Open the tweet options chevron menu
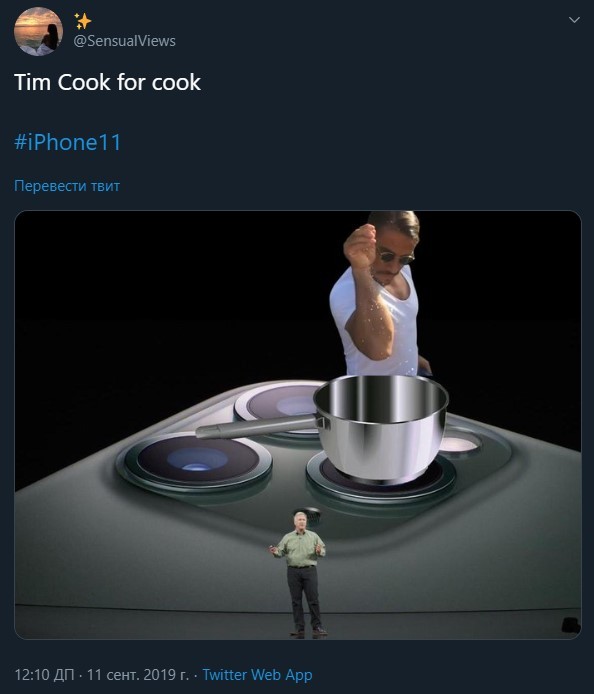The width and height of the screenshot is (594, 694). click(x=574, y=20)
